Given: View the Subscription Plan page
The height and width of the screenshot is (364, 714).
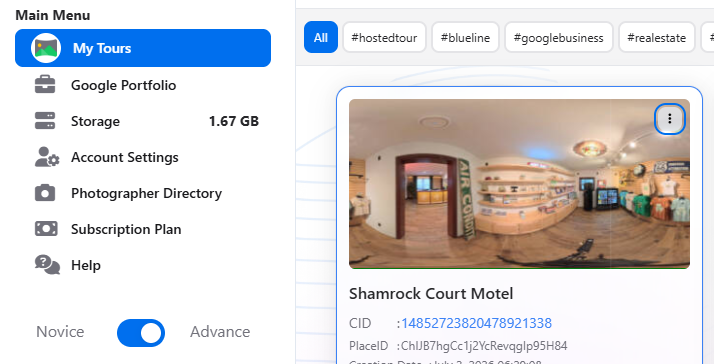Looking at the screenshot, I should [x=143, y=229].
